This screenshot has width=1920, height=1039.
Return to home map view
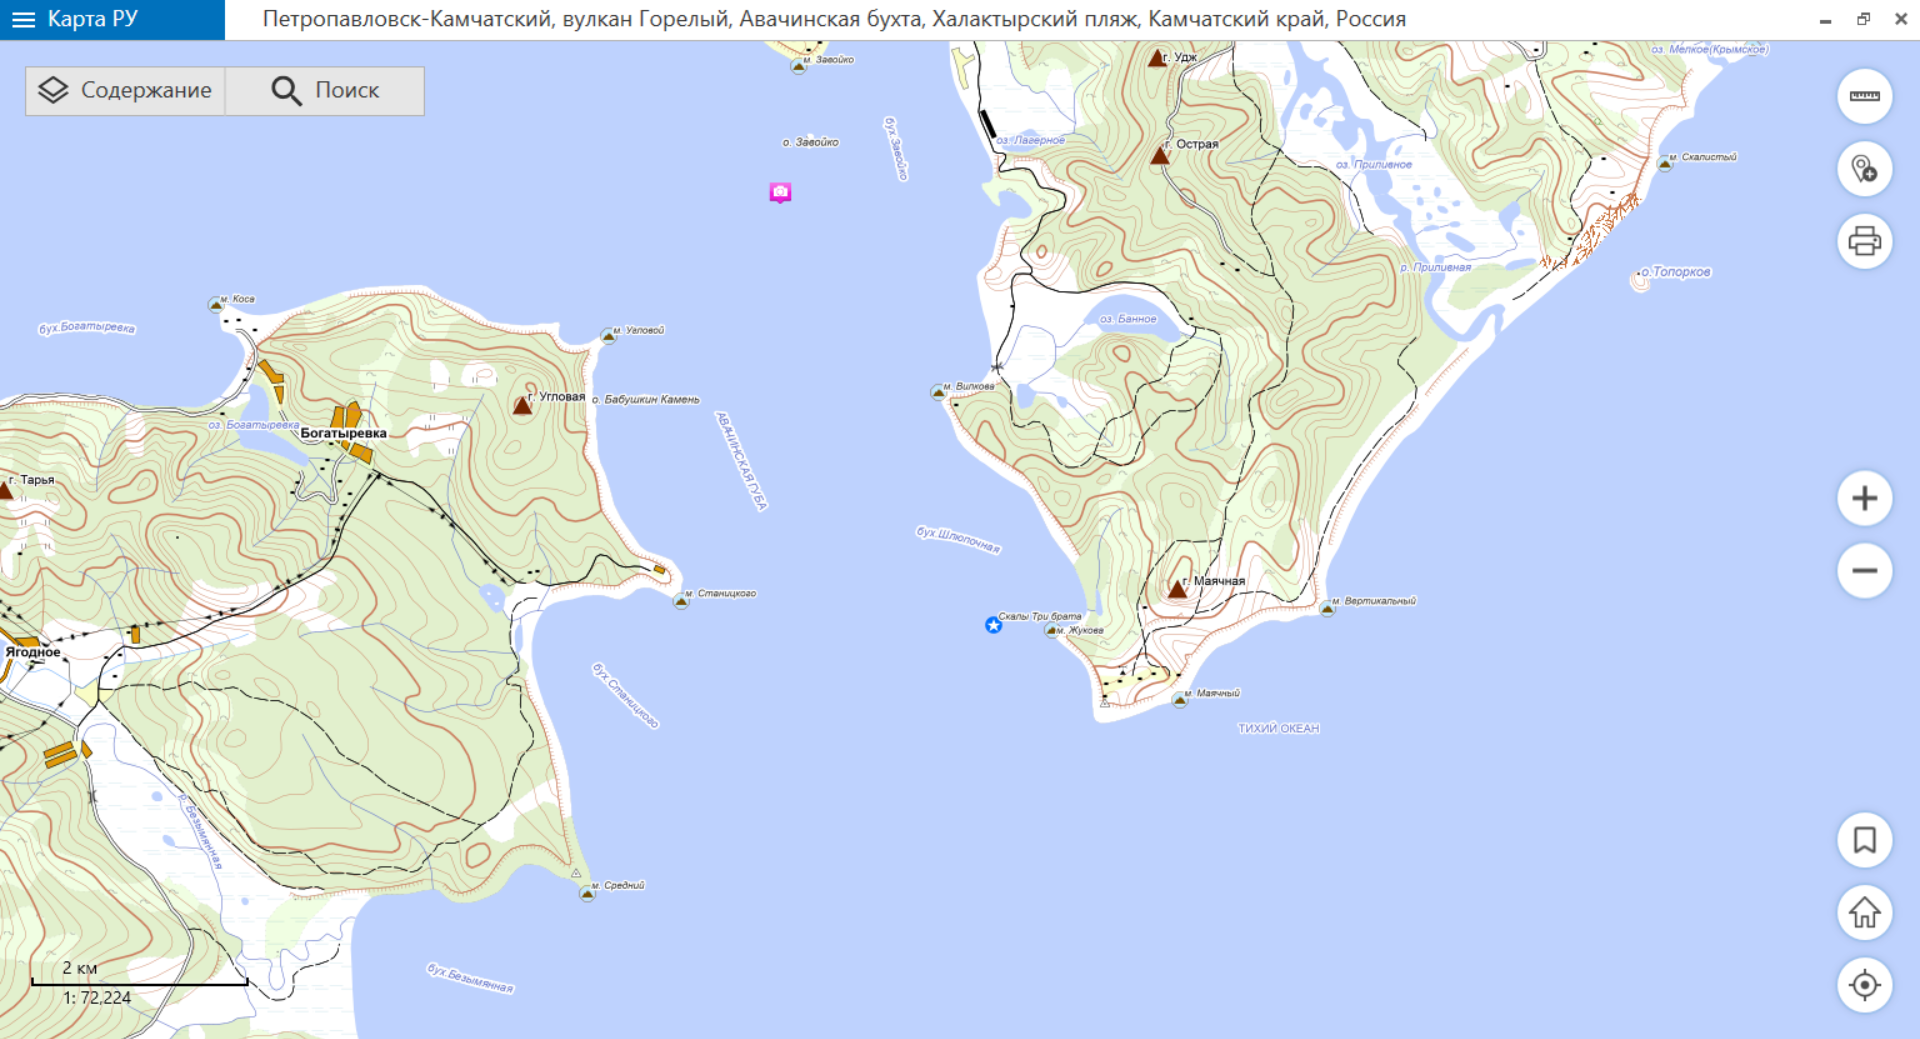[x=1864, y=913]
